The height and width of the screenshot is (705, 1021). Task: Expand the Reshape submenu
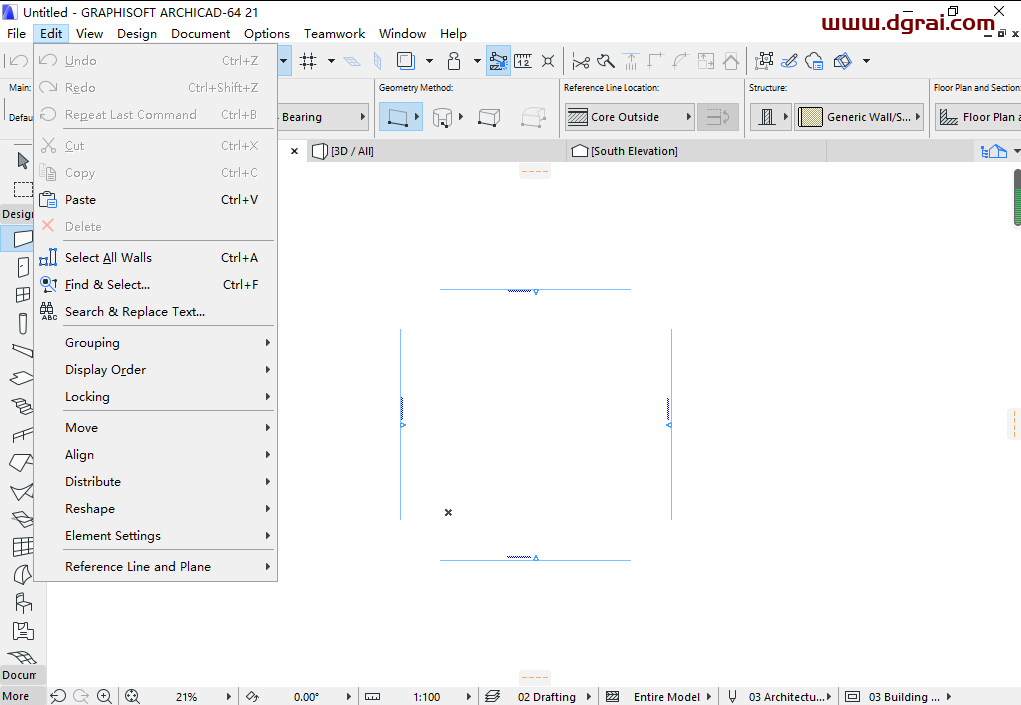coord(156,508)
